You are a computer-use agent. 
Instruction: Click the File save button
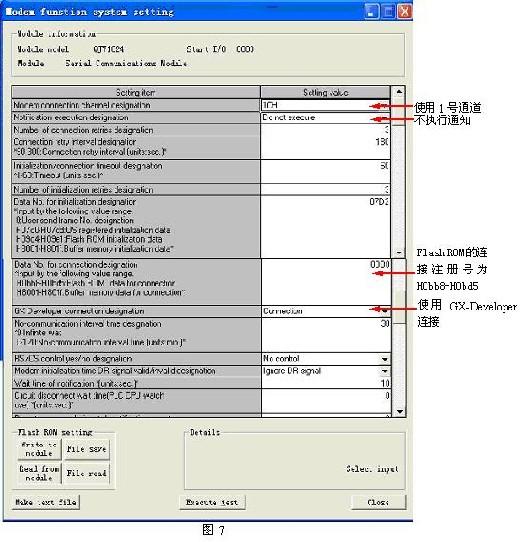point(86,449)
